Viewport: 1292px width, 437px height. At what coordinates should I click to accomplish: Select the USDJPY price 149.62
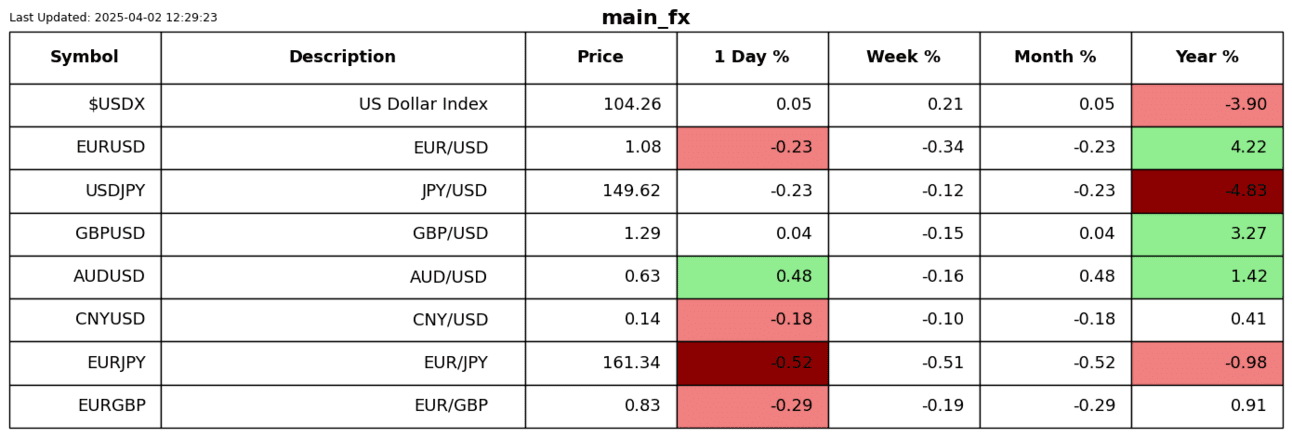click(x=631, y=191)
